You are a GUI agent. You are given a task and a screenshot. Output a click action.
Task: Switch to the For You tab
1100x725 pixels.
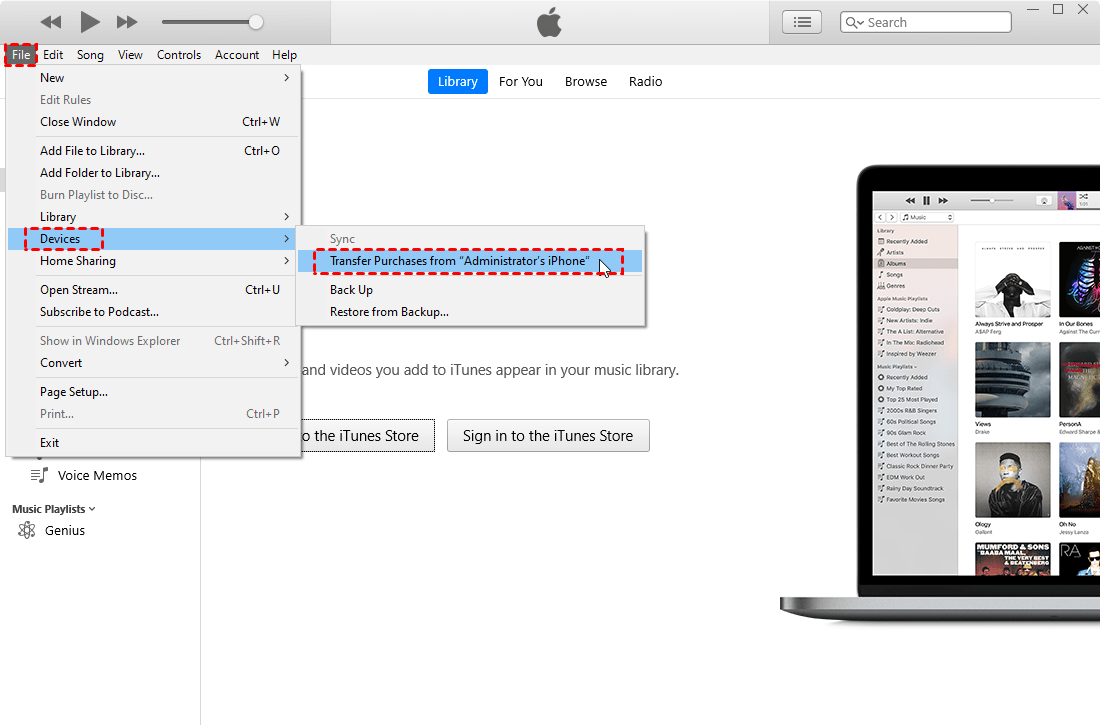tap(521, 81)
